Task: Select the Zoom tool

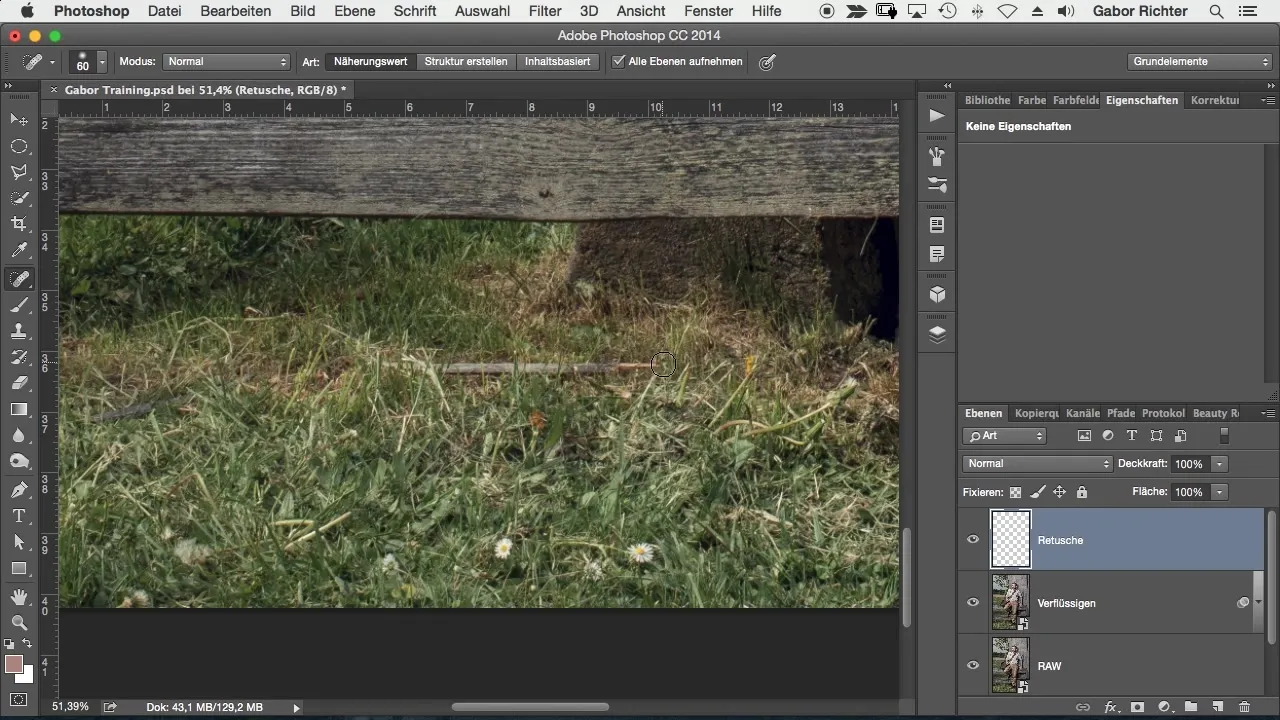Action: tap(19, 623)
